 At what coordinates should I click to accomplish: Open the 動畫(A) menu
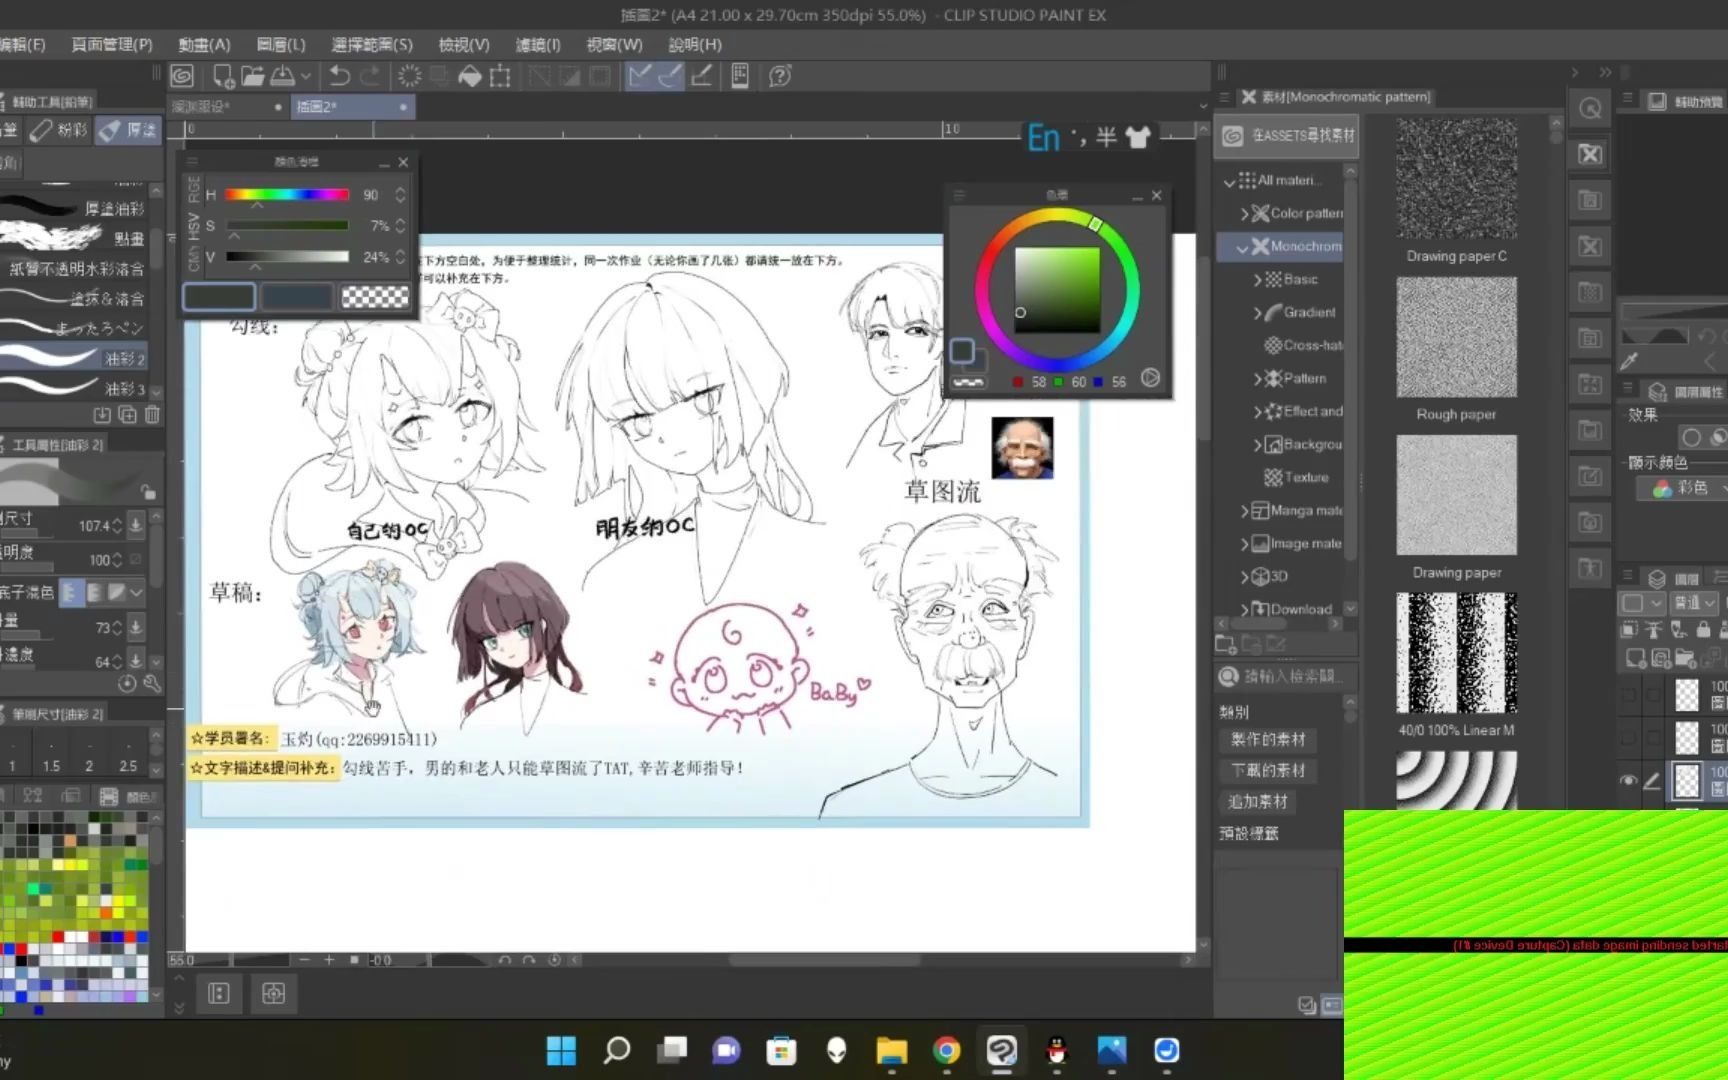pos(204,44)
